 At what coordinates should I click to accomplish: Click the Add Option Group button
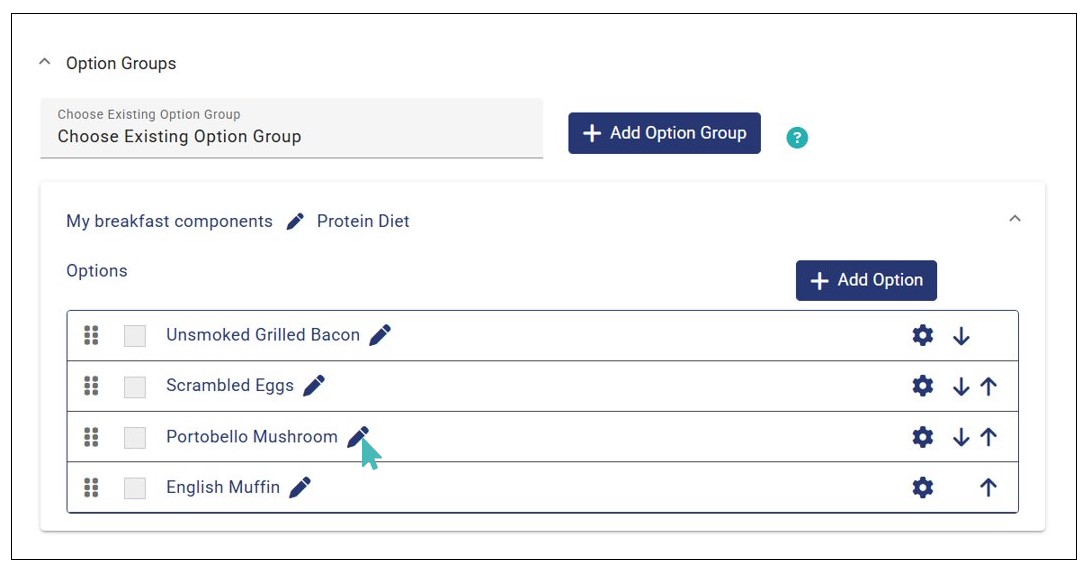(664, 133)
